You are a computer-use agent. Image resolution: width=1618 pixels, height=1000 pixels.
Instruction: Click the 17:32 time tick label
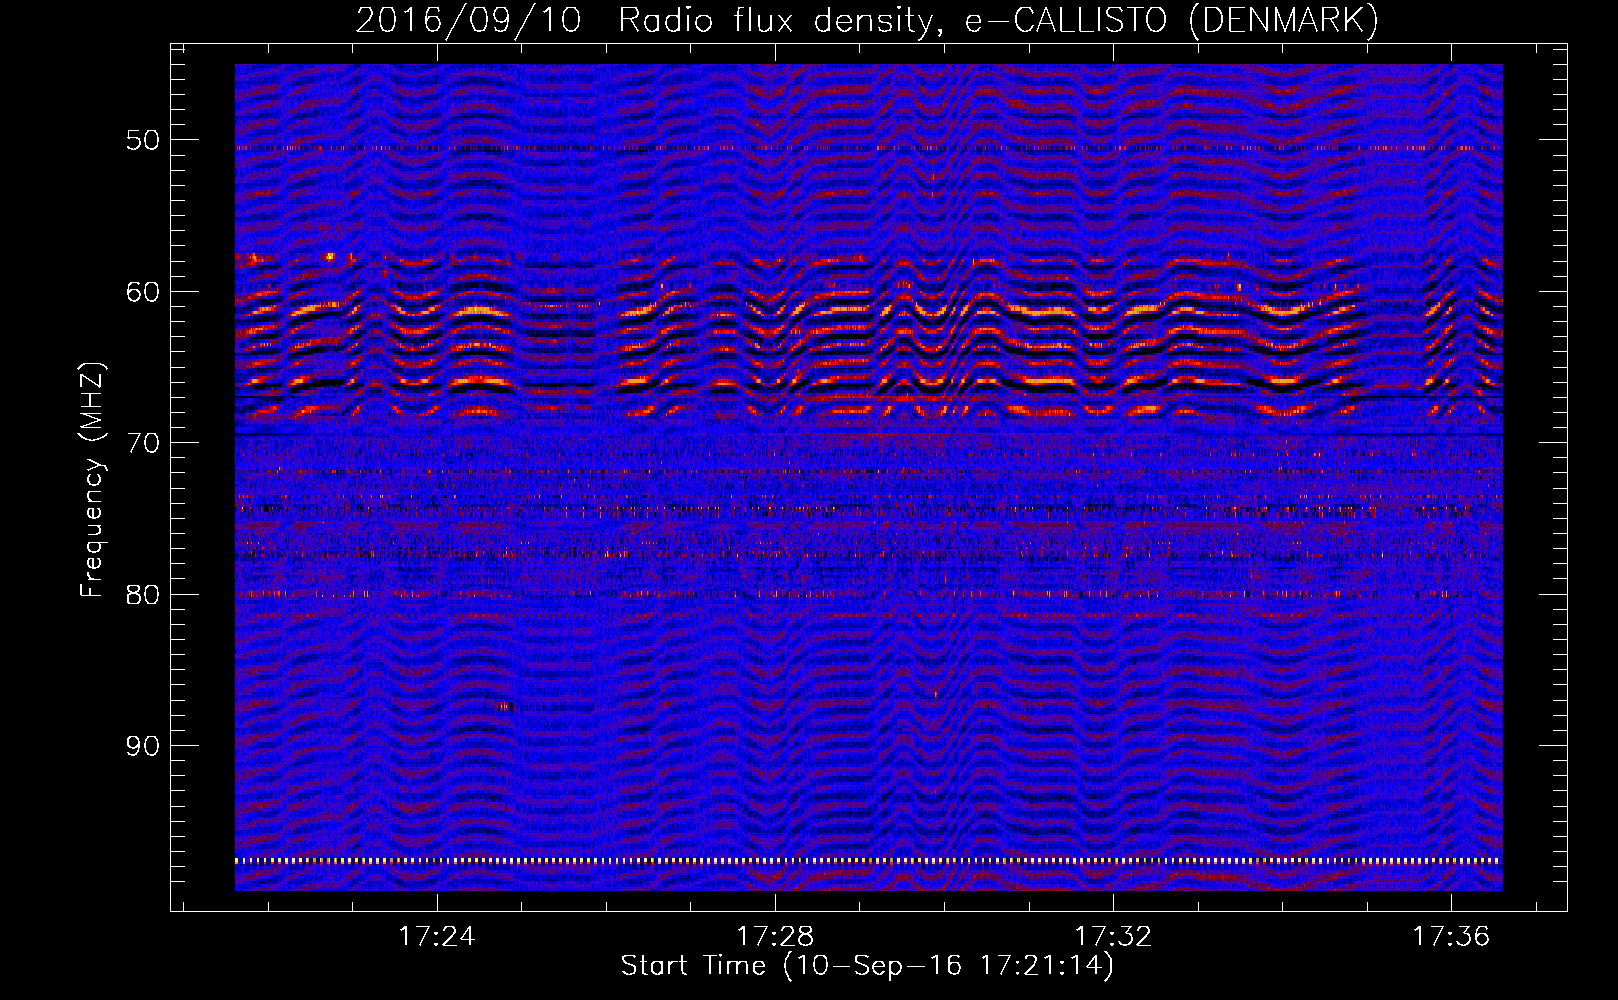click(1113, 937)
